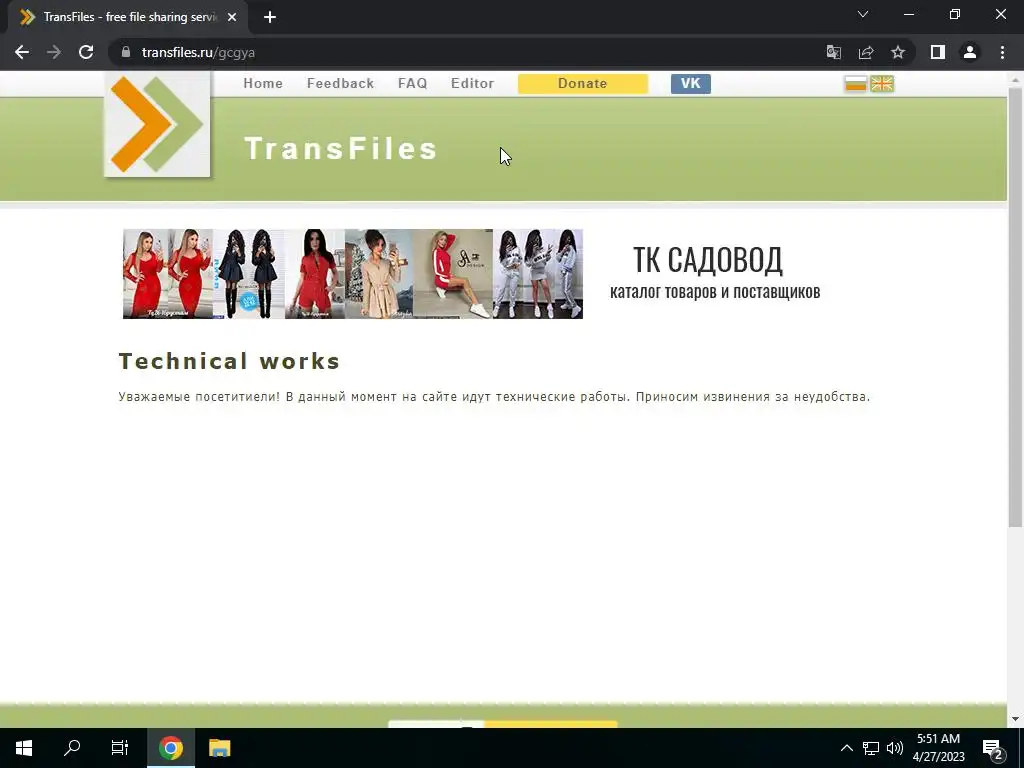The height and width of the screenshot is (768, 1024).
Task: Click the scrollbar down arrow
Action: (x=1015, y=720)
